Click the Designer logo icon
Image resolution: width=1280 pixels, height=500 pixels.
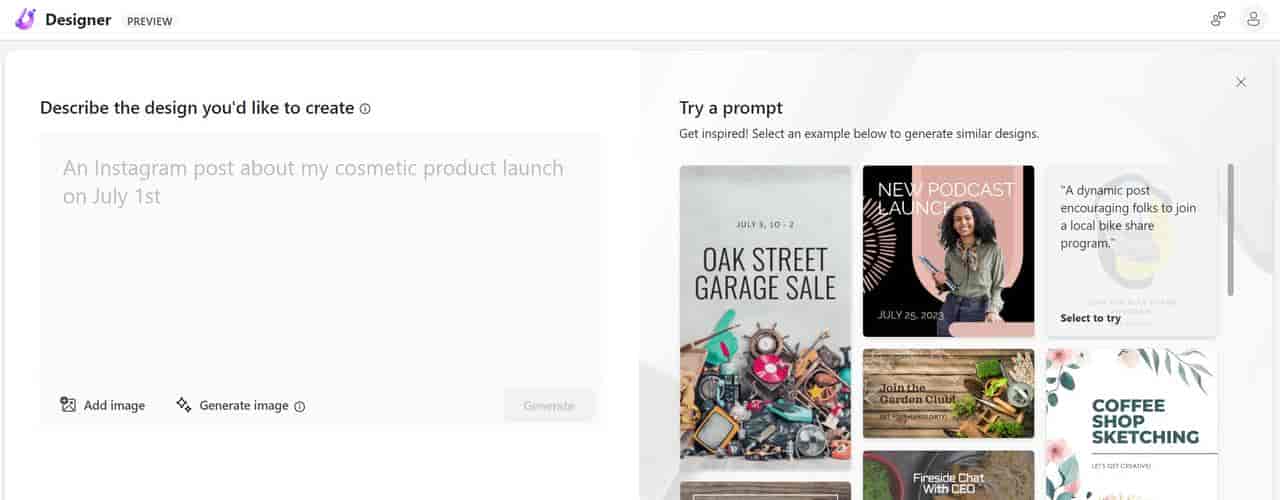(x=25, y=19)
